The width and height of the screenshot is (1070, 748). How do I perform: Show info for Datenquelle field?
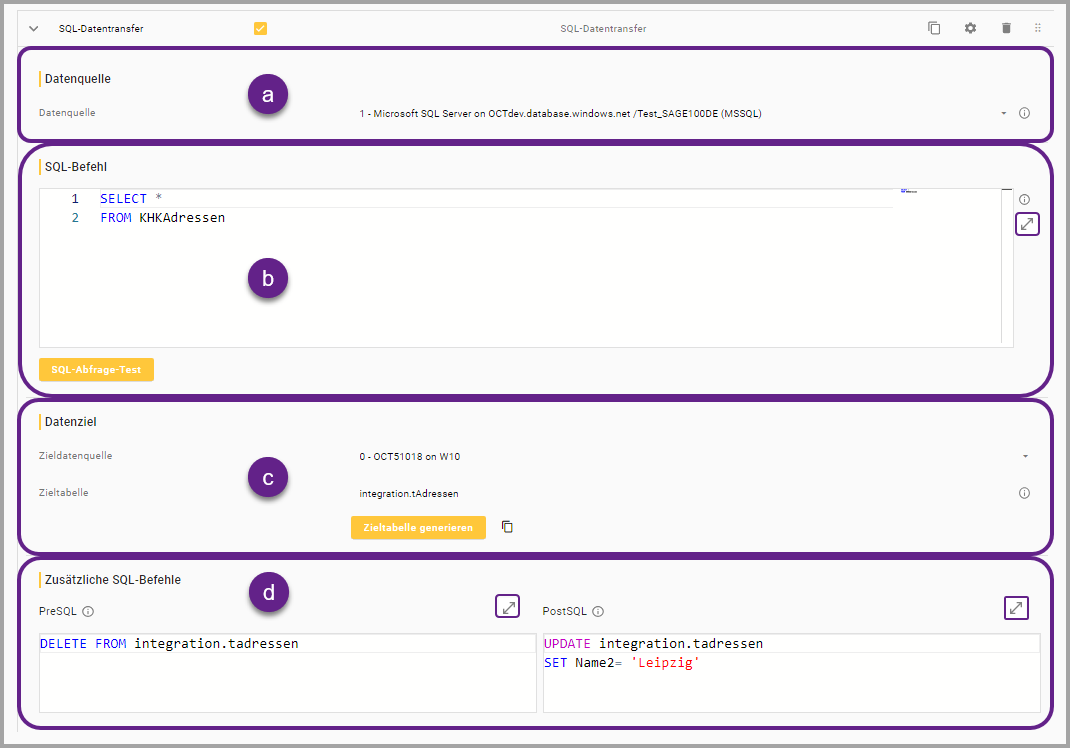[1024, 114]
